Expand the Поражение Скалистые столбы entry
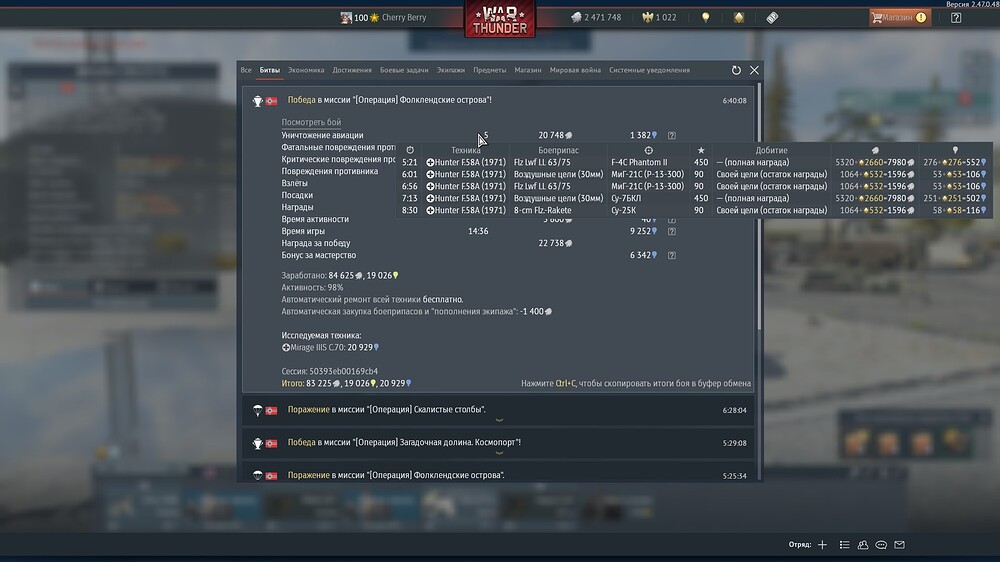 [x=497, y=410]
